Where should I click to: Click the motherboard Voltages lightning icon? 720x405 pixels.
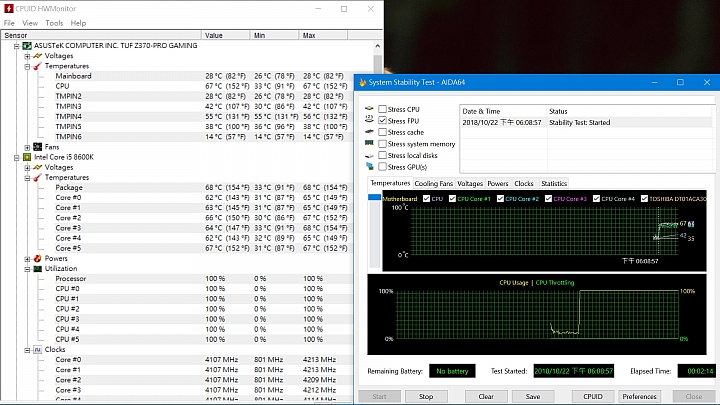coord(38,56)
